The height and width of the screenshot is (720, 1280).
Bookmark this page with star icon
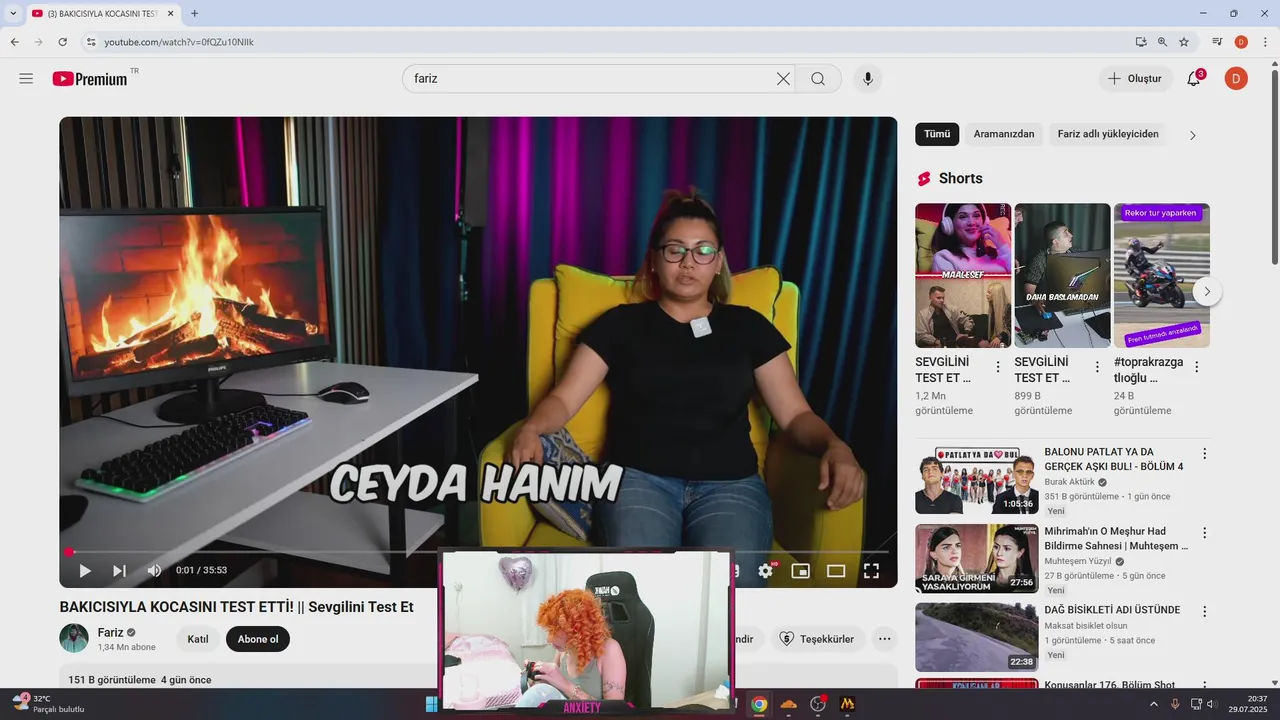pyautogui.click(x=1184, y=42)
